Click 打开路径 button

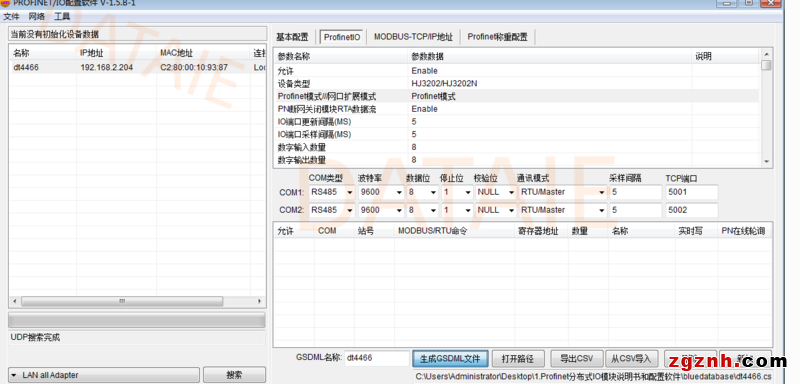tap(519, 358)
